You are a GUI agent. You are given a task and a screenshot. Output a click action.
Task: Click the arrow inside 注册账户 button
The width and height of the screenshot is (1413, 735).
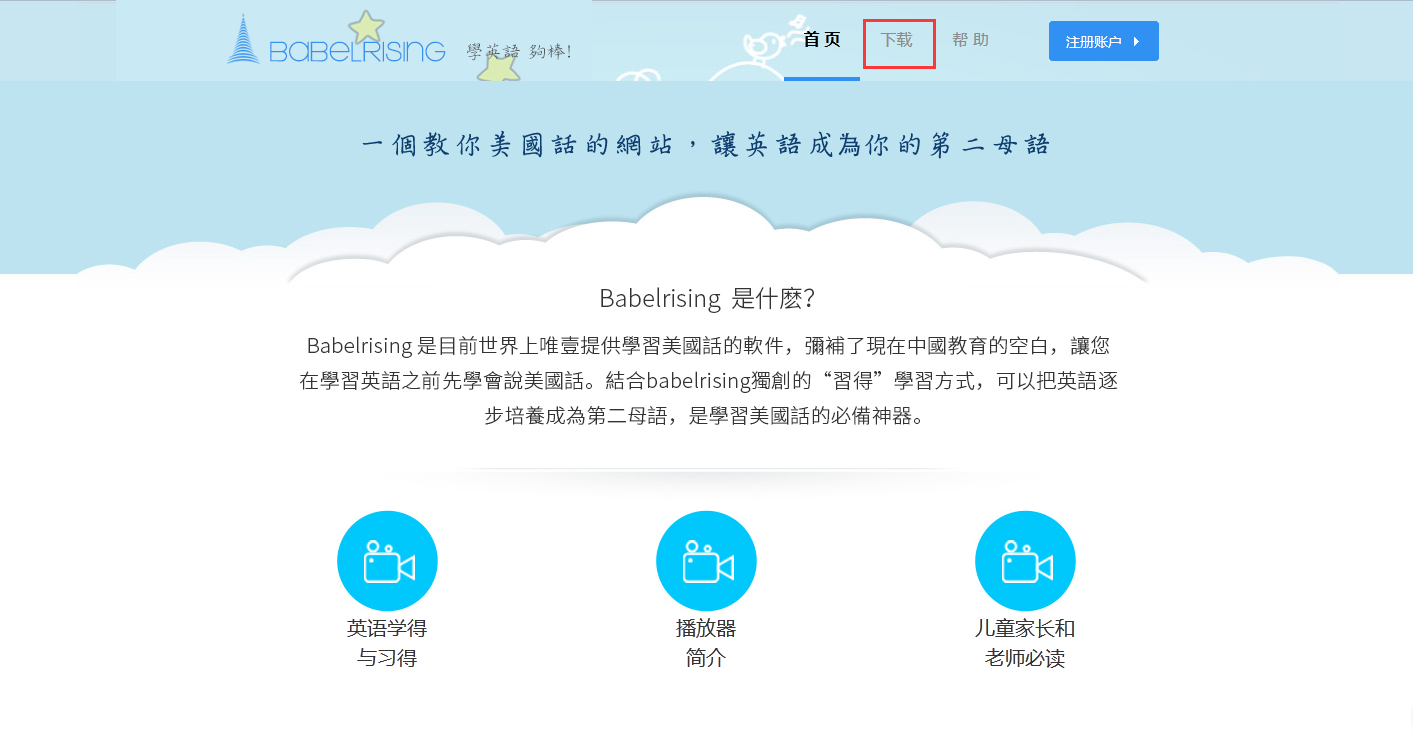[1136, 42]
